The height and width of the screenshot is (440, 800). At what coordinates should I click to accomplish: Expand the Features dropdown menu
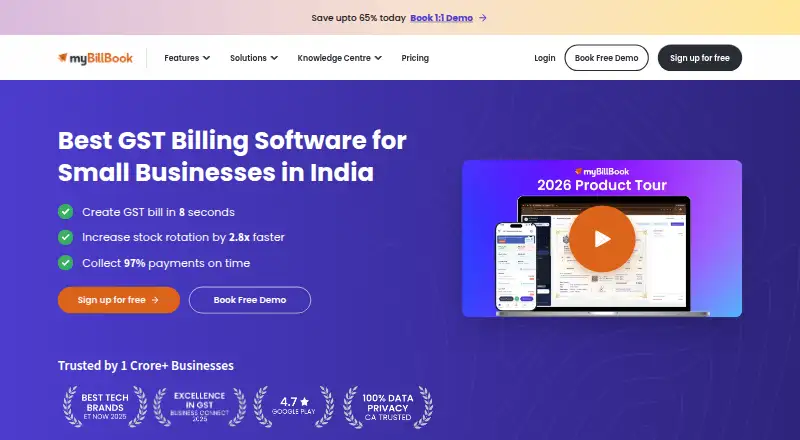pos(187,58)
